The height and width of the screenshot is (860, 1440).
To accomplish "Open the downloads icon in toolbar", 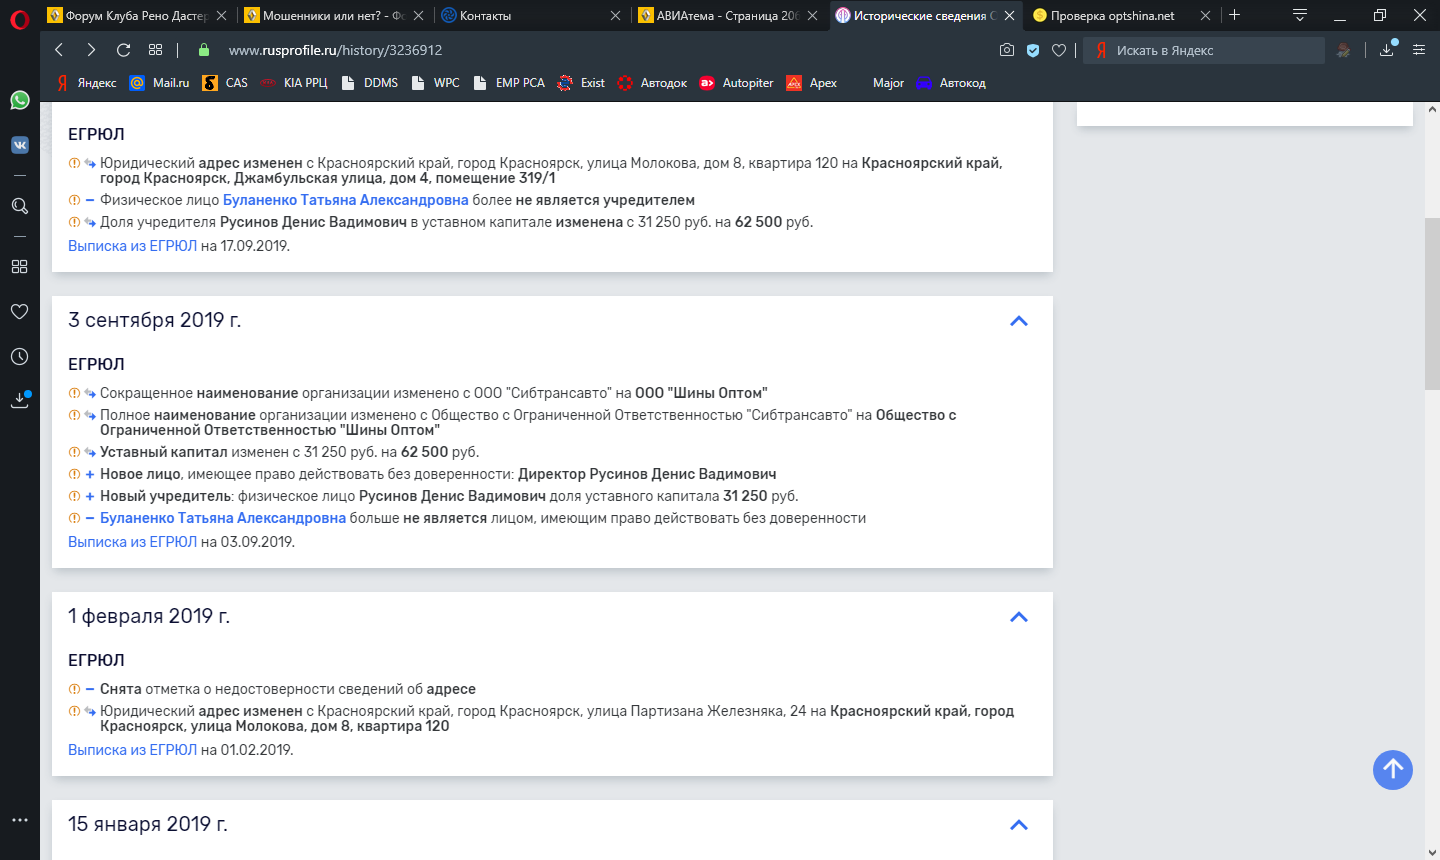I will pos(1387,50).
